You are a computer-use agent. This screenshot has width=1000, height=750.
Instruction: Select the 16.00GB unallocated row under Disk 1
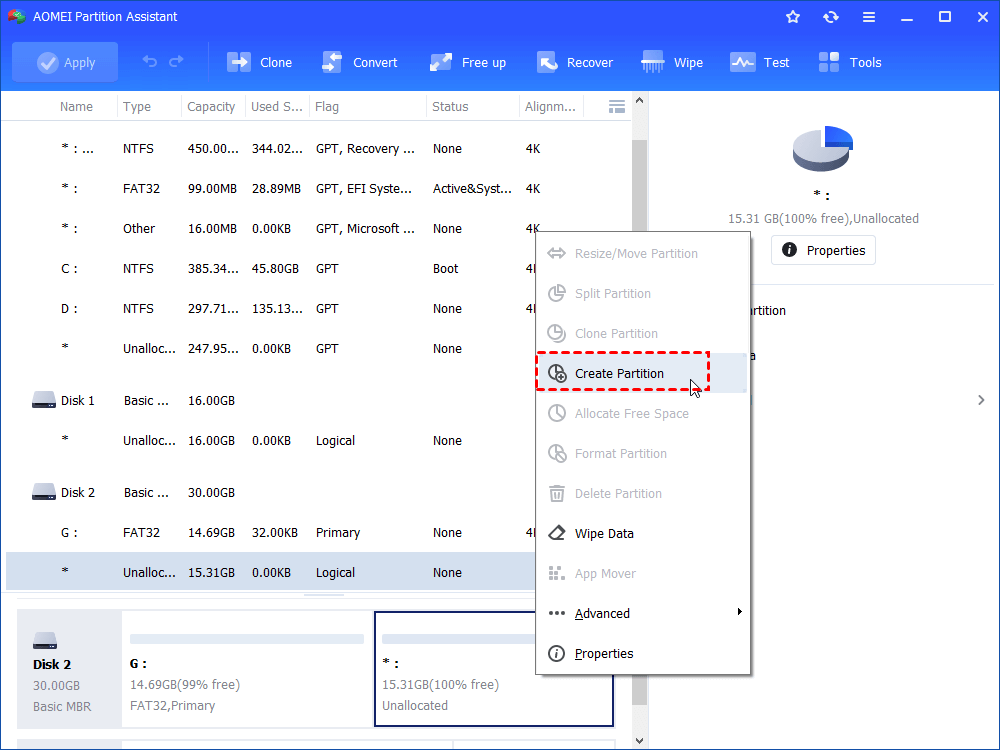point(270,441)
